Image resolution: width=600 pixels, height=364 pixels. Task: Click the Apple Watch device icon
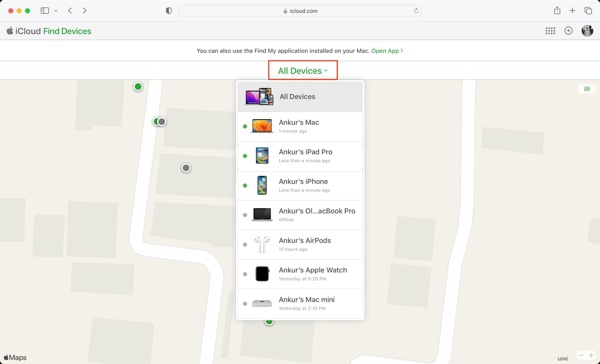[x=262, y=274]
